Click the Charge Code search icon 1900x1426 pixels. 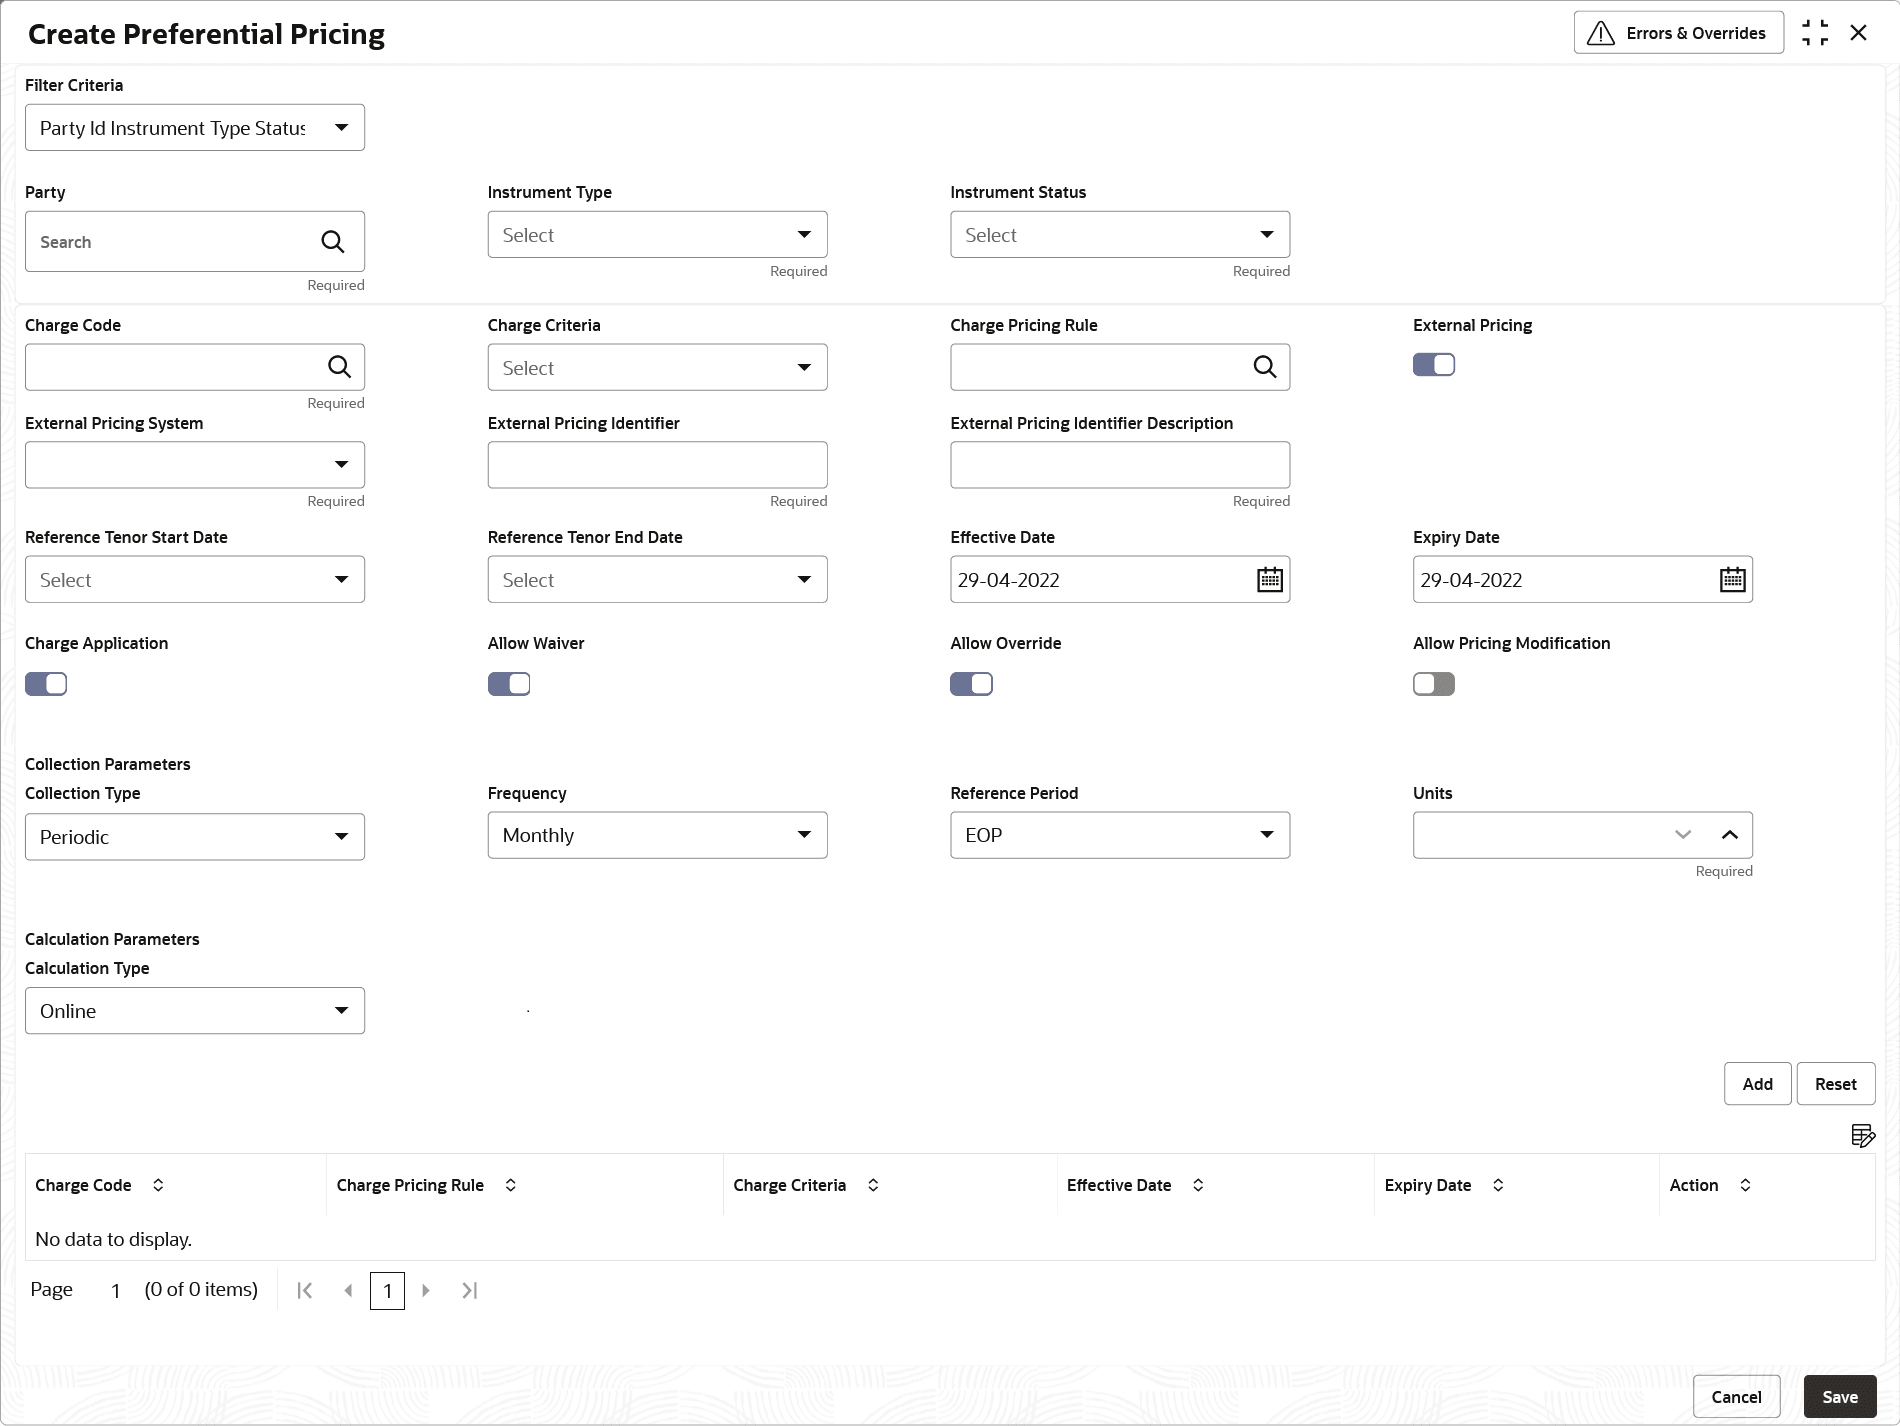[339, 367]
